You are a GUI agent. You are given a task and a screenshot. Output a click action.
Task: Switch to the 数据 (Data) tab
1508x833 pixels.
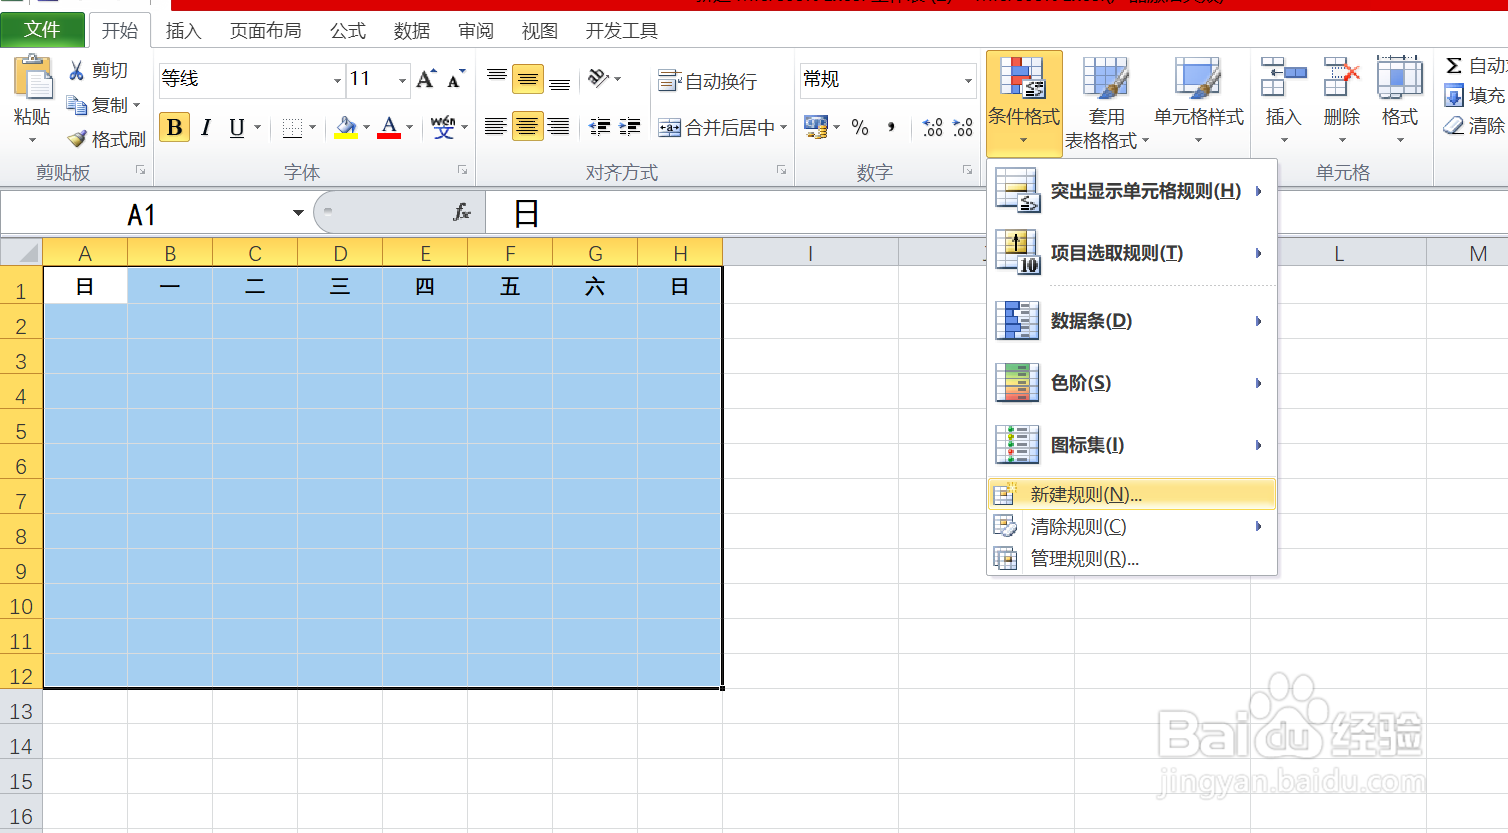411,31
